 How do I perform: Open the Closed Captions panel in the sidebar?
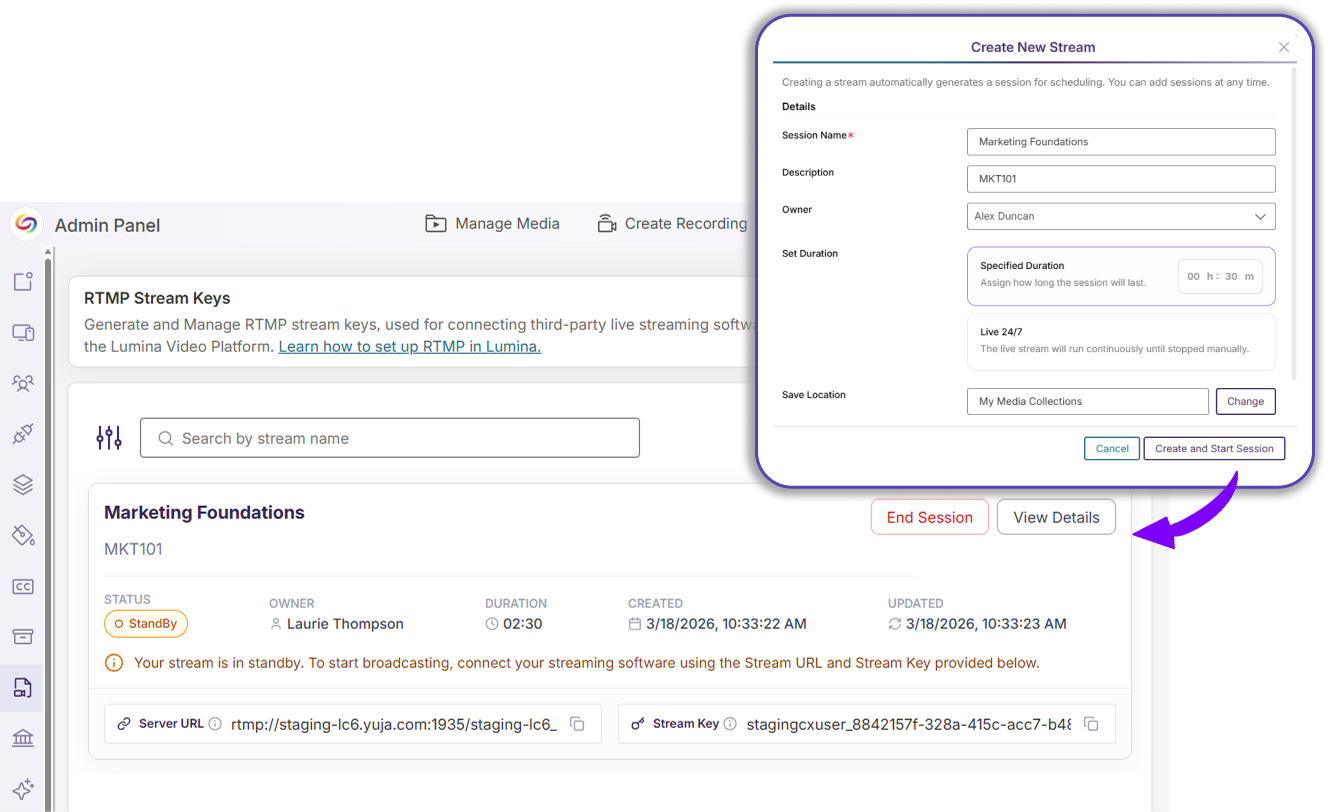(x=22, y=587)
